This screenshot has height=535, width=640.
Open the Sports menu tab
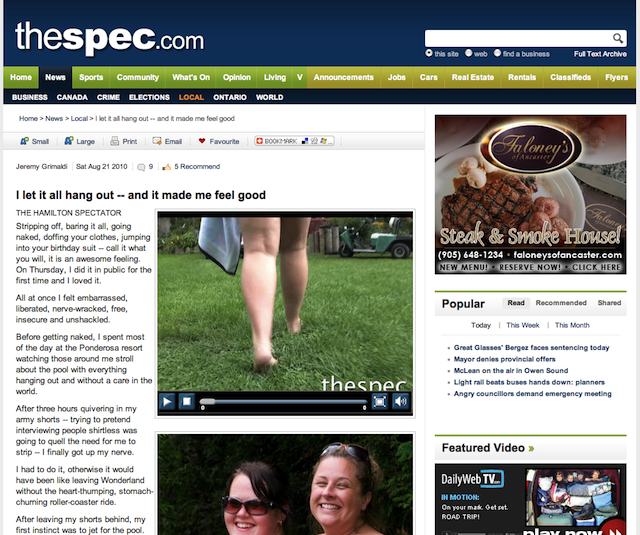91,77
